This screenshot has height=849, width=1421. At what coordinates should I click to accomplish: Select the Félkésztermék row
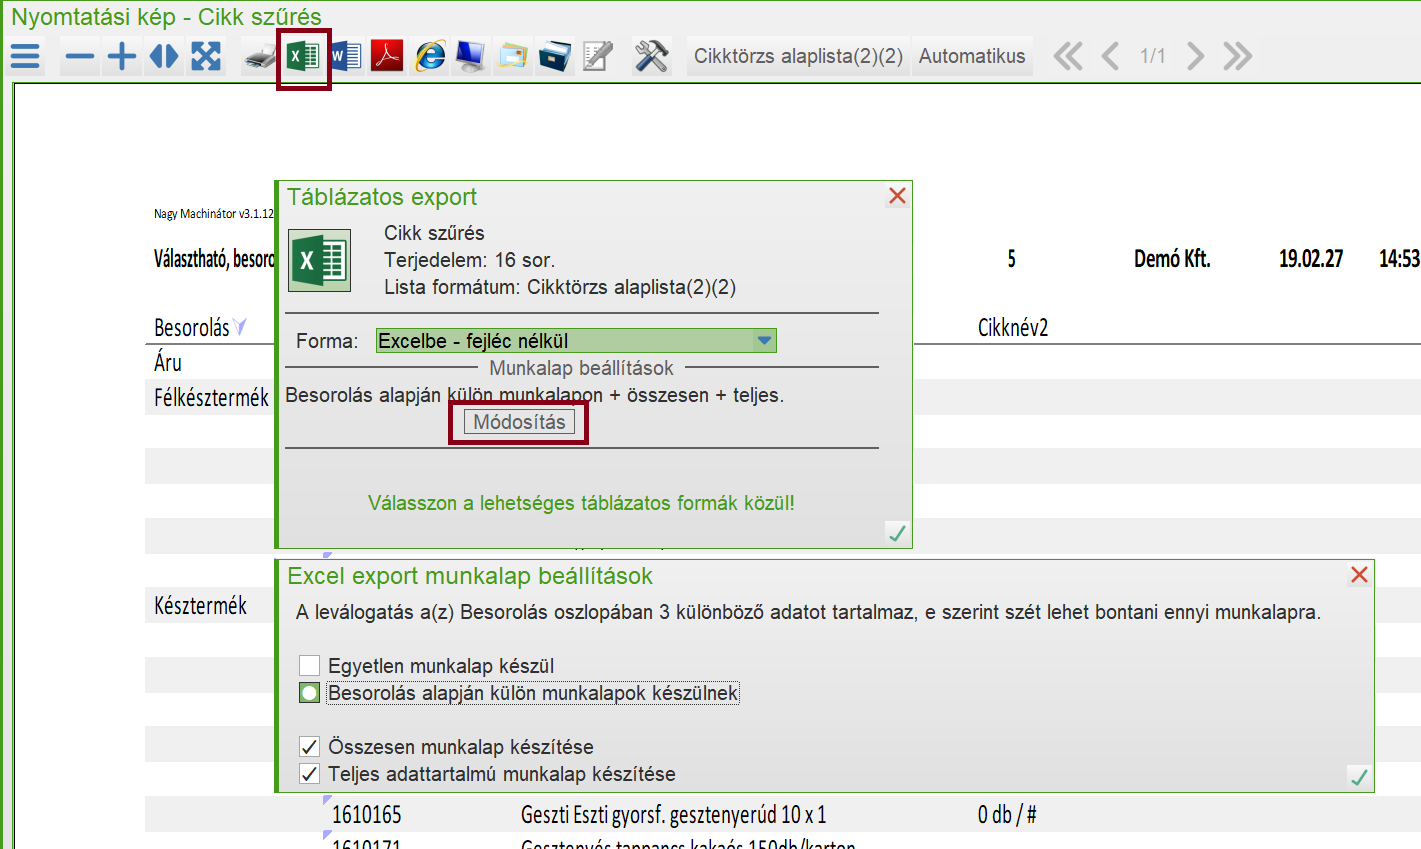(211, 398)
